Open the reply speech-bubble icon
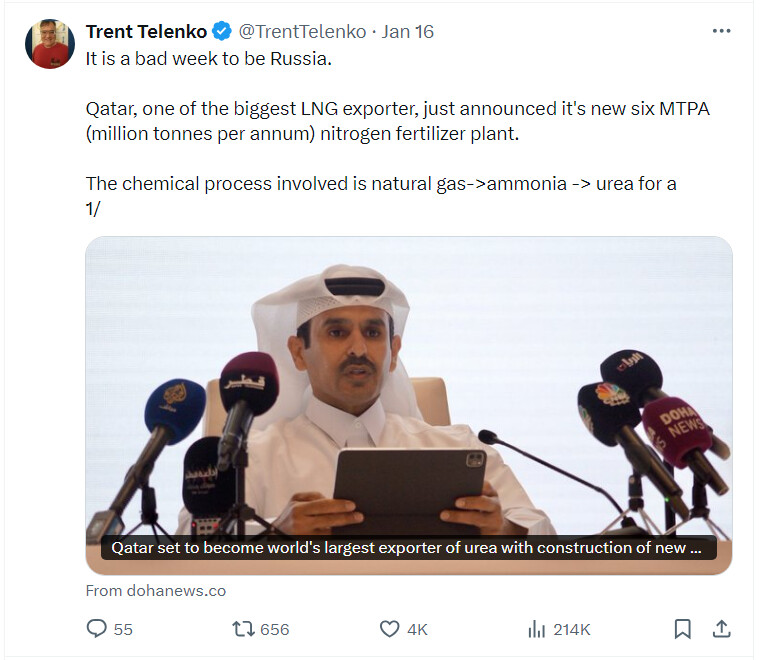The width and height of the screenshot is (764, 660). click(x=96, y=629)
